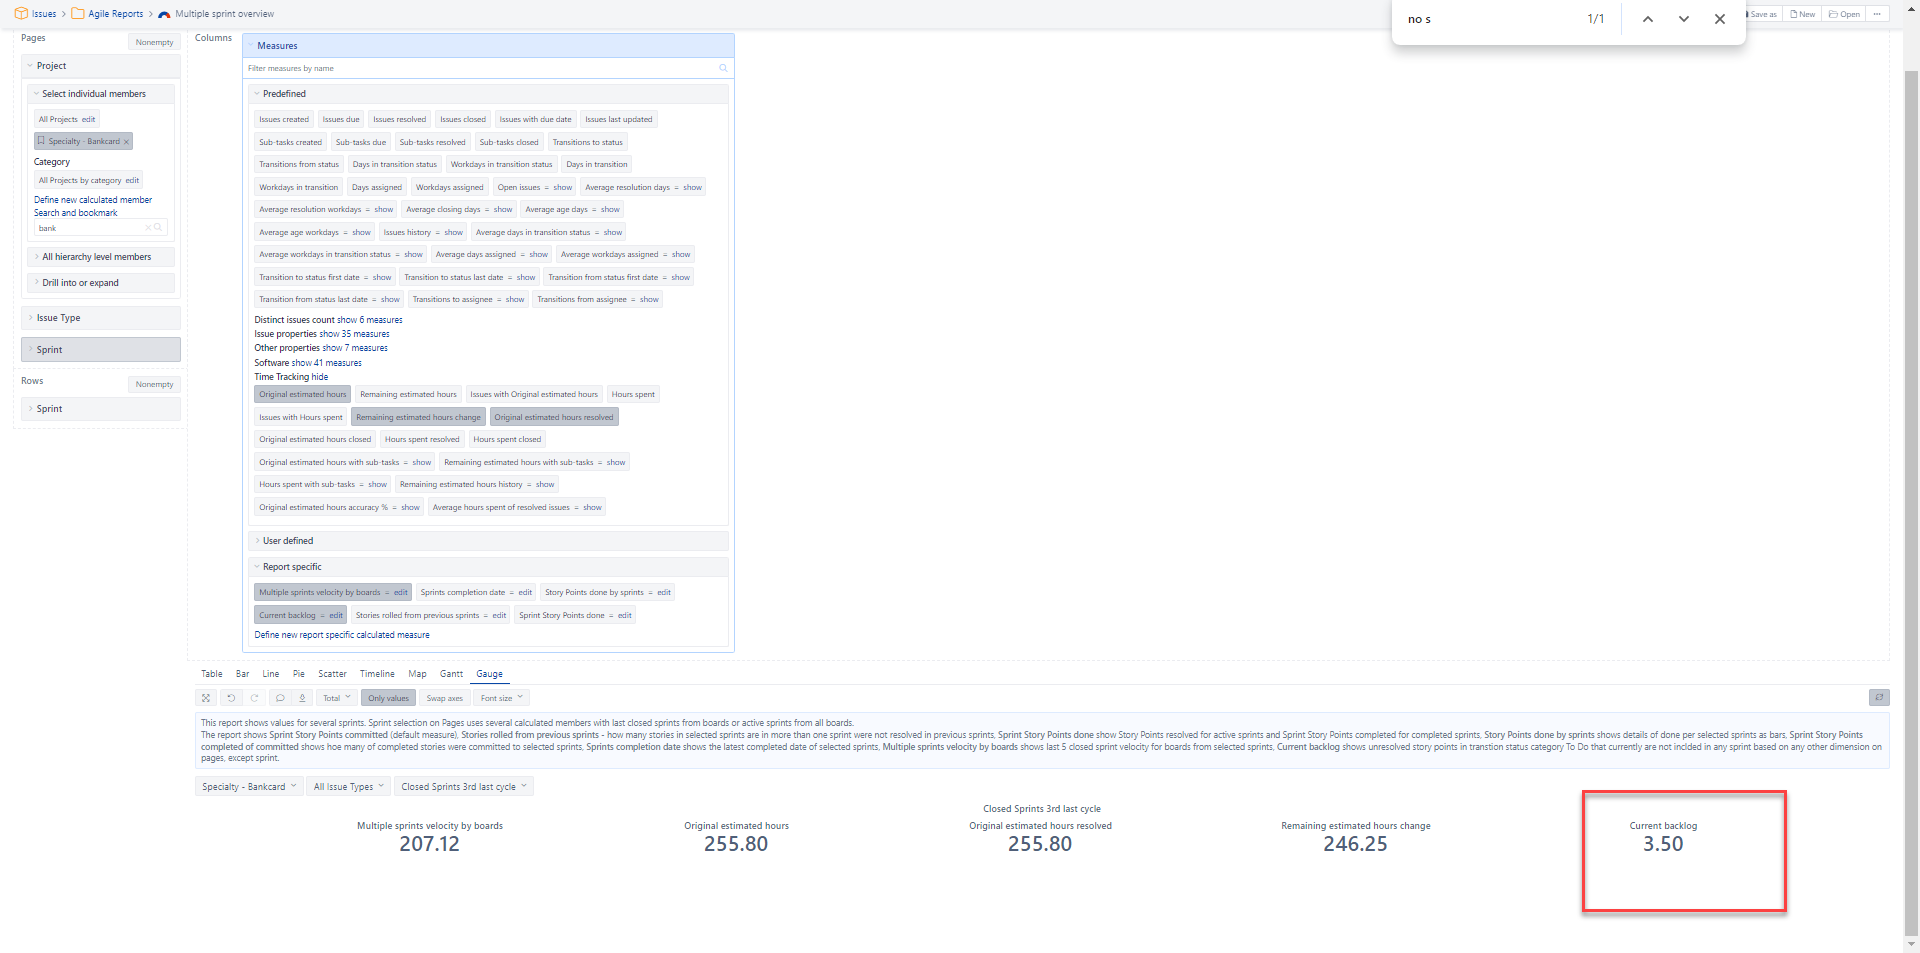Open Specialty - Bankcard page selector
Screen dimensions: 1920x953
click(x=249, y=787)
